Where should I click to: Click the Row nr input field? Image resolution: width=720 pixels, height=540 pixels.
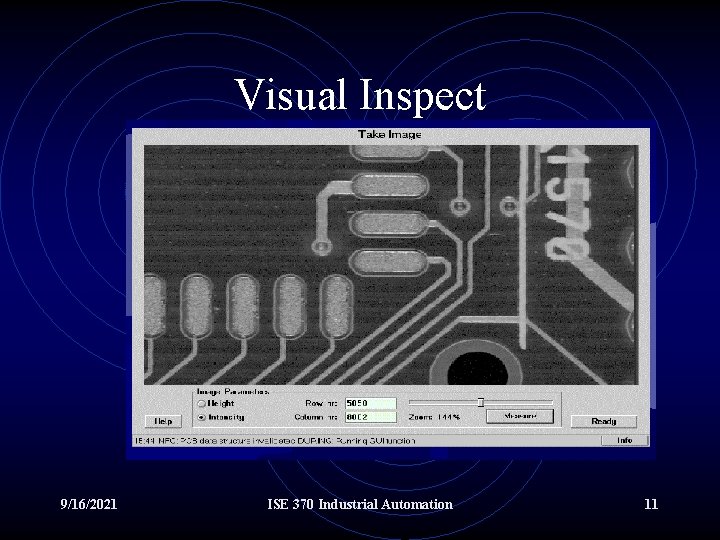pos(371,403)
